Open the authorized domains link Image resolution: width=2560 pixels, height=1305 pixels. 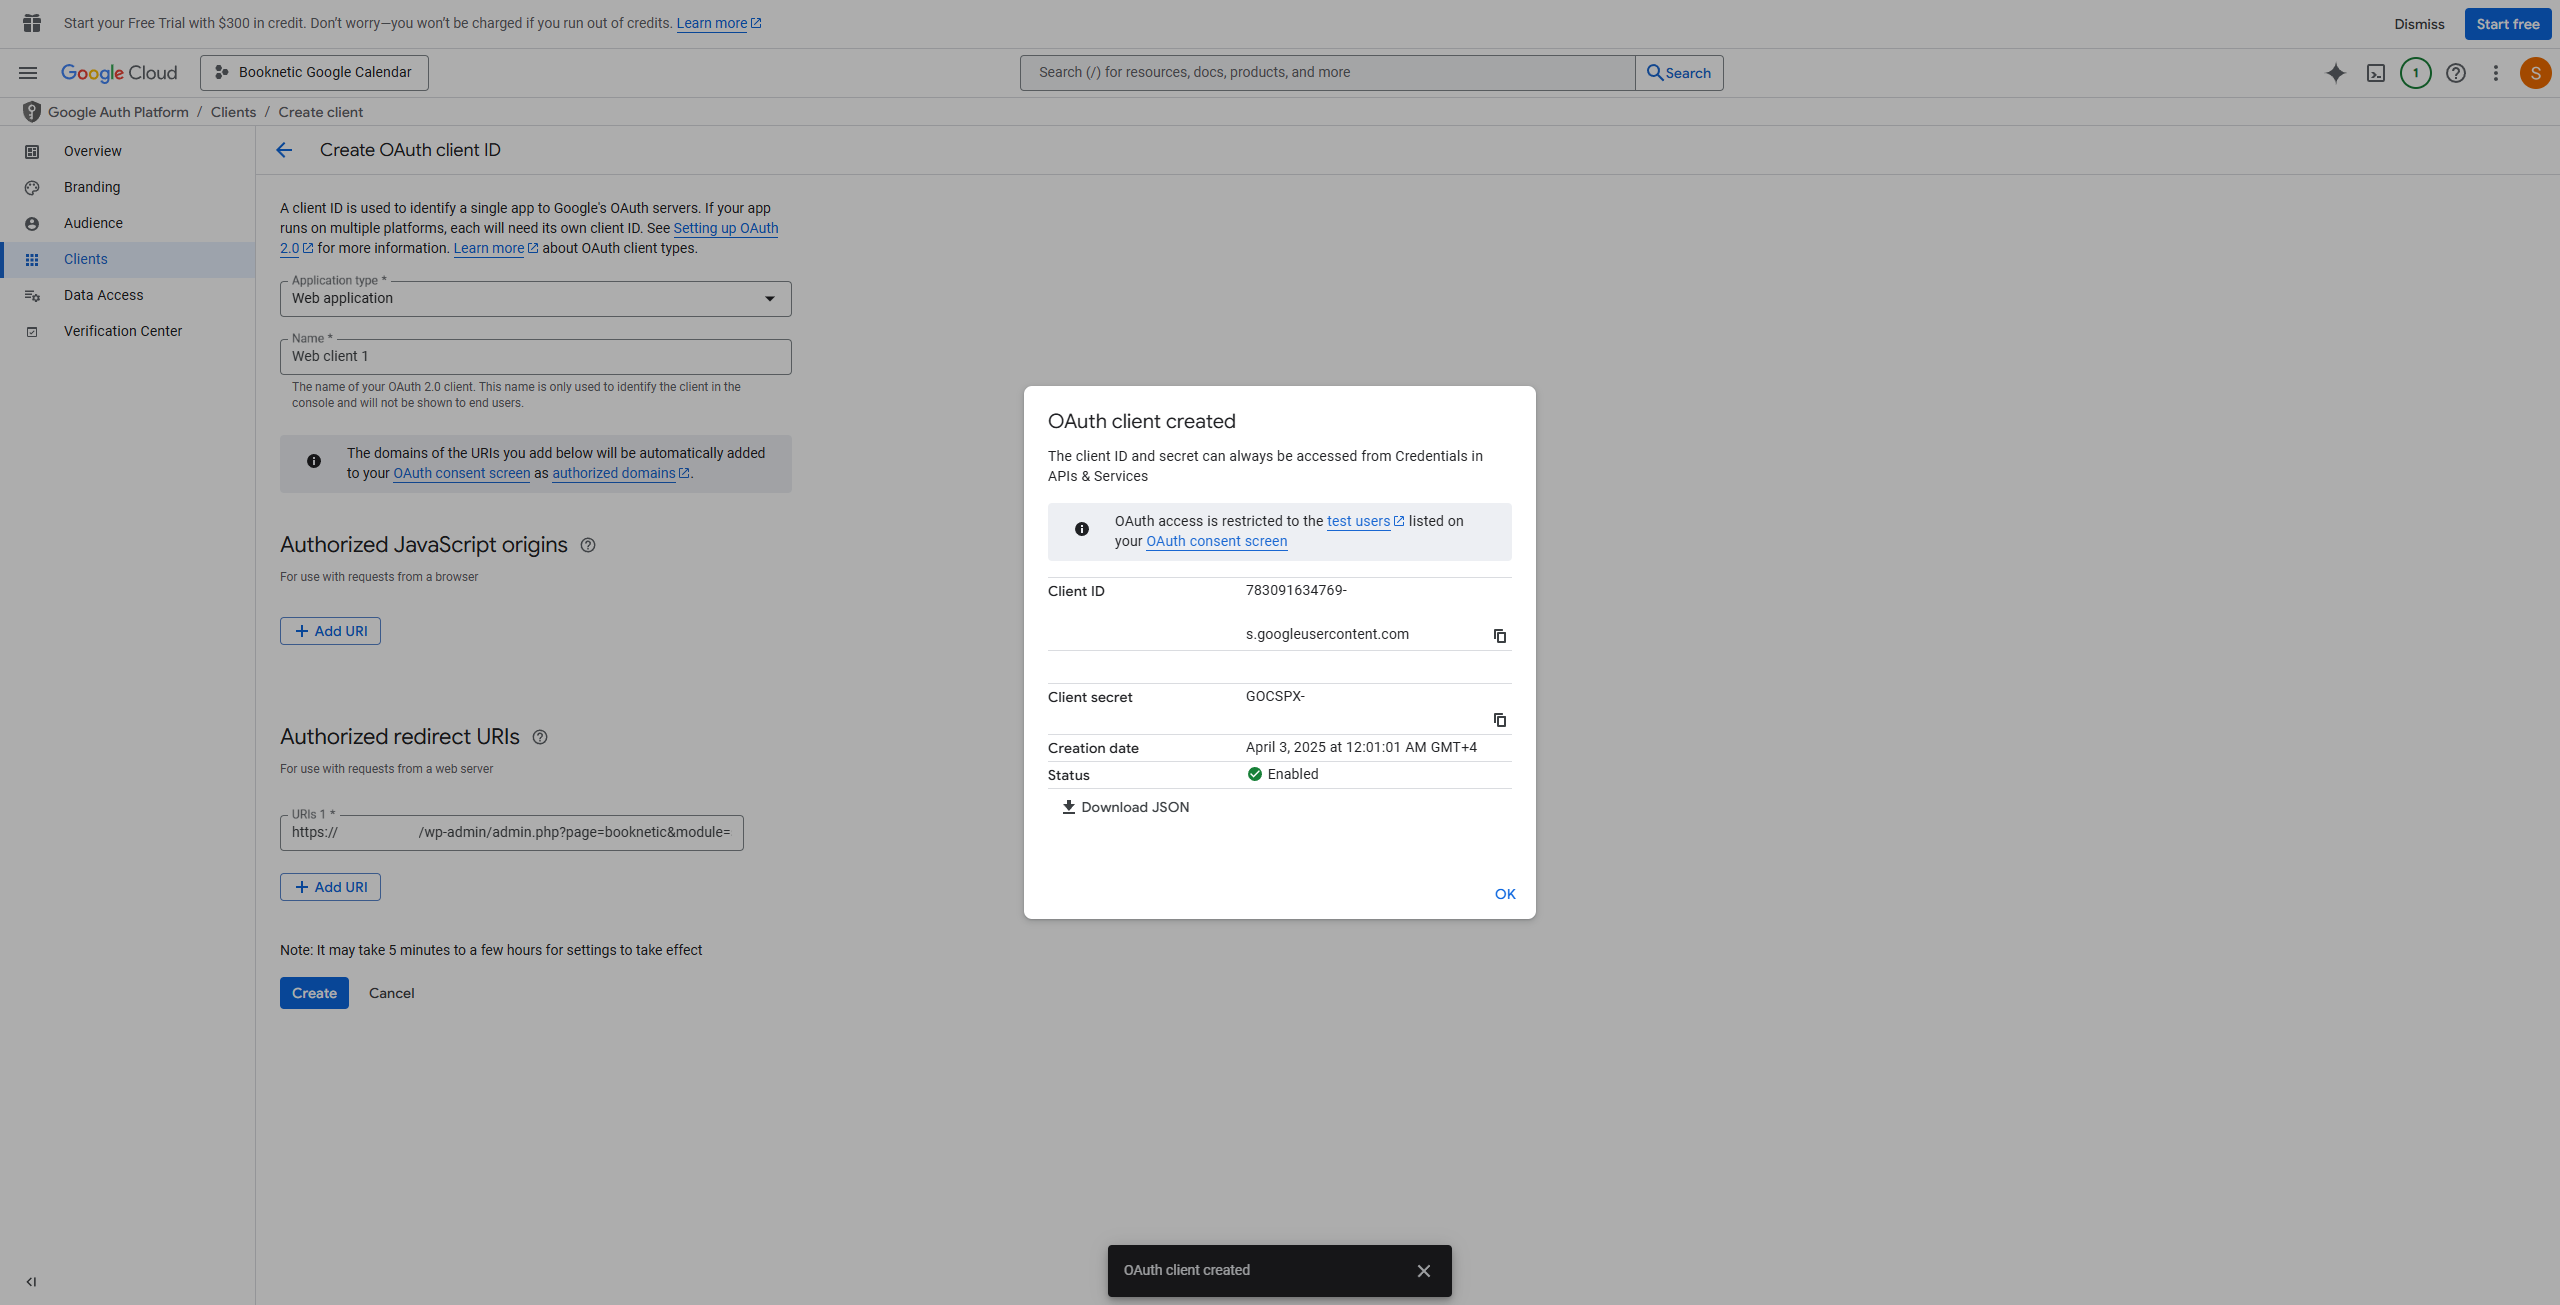[x=620, y=473]
